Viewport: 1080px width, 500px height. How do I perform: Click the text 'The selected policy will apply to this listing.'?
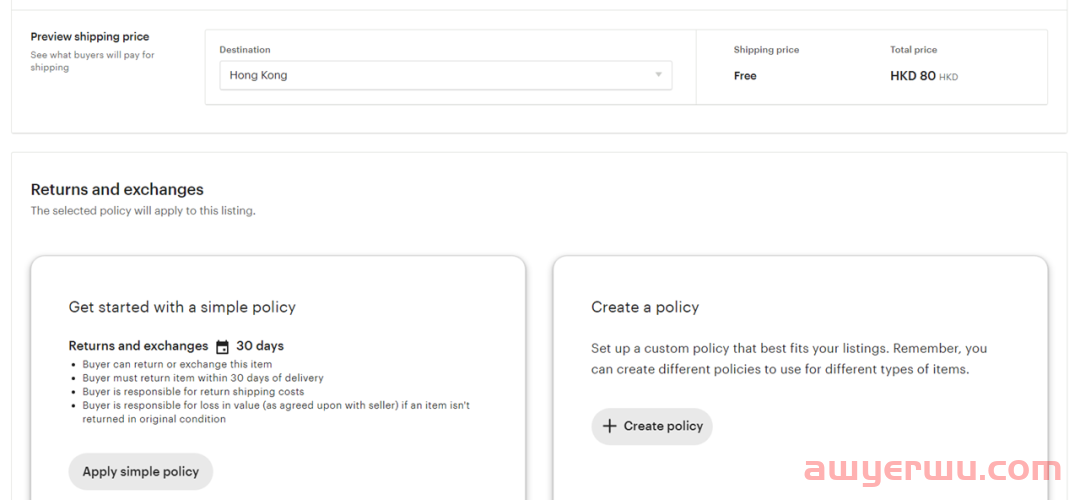tap(143, 211)
